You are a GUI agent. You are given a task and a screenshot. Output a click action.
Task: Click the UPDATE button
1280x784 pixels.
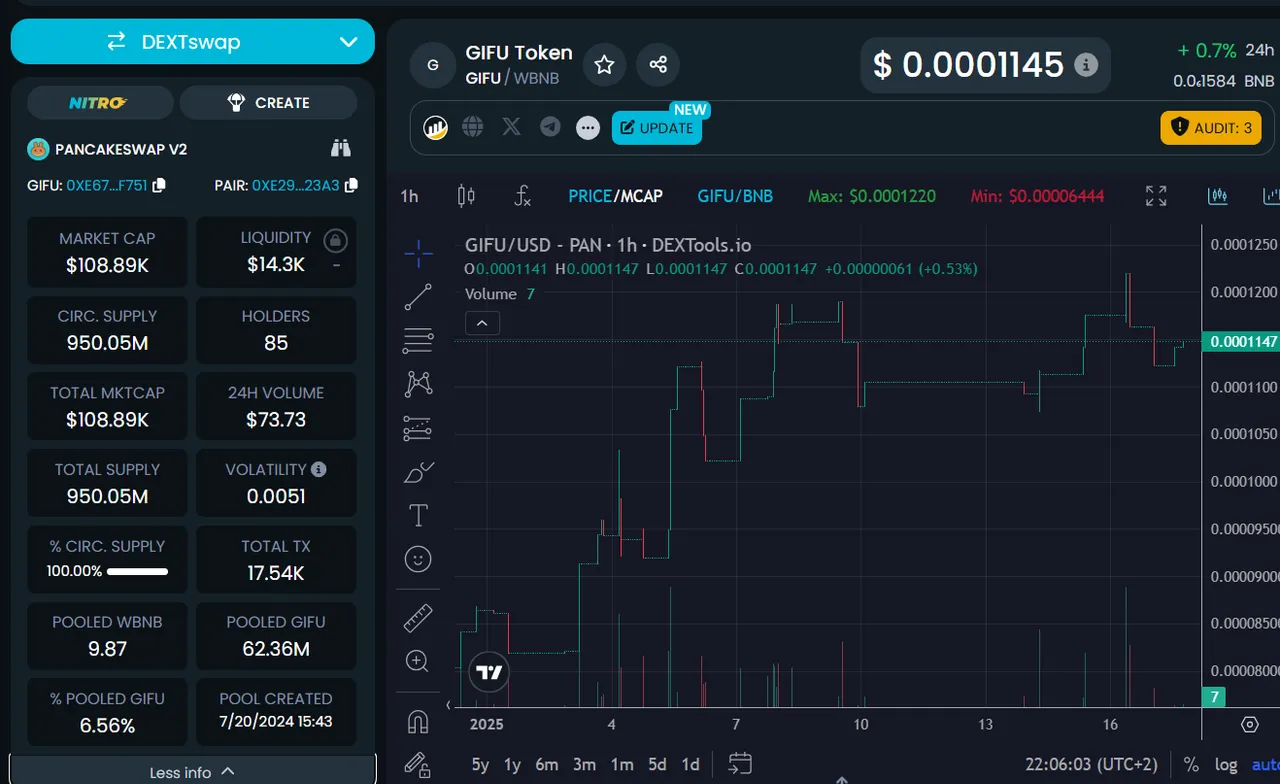[x=656, y=128]
